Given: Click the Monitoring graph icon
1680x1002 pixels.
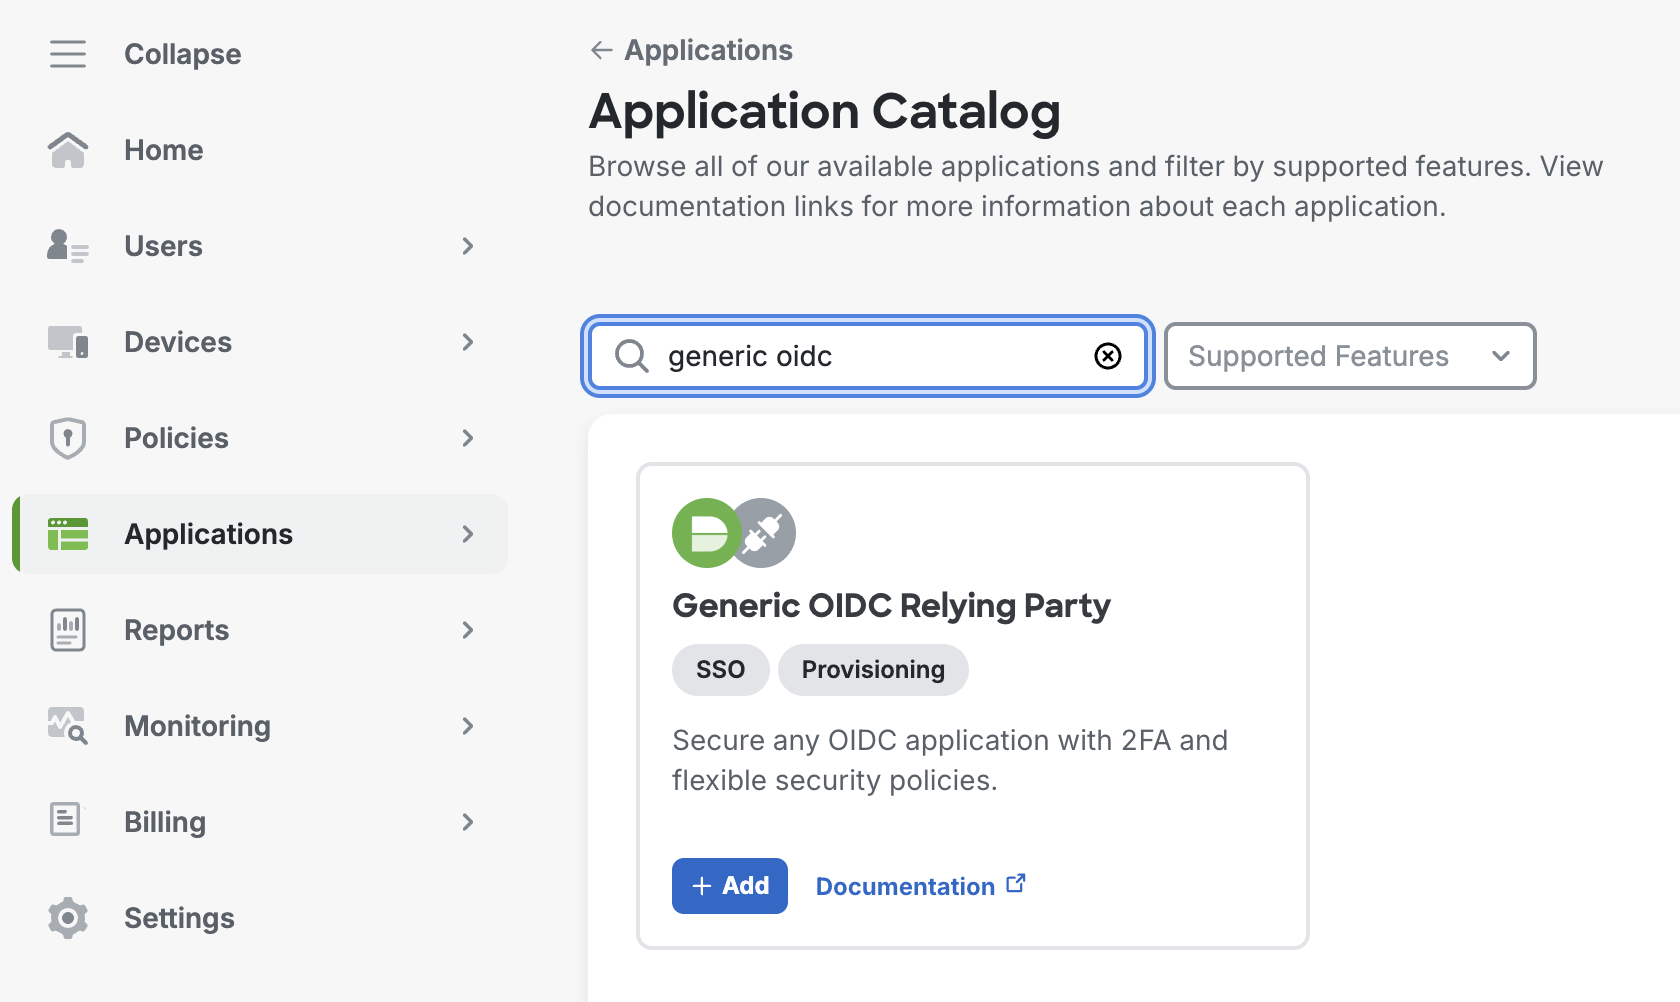Looking at the screenshot, I should point(68,726).
